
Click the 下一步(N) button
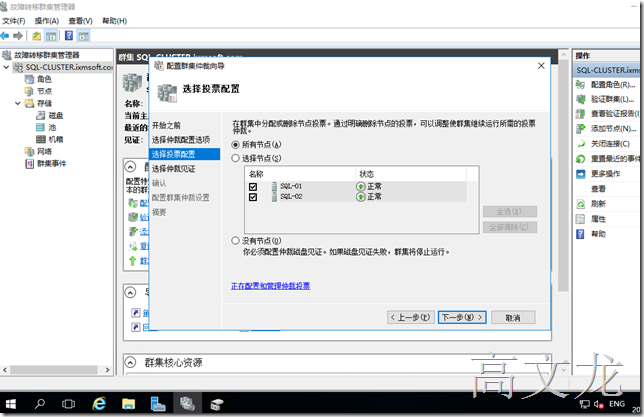coord(462,317)
